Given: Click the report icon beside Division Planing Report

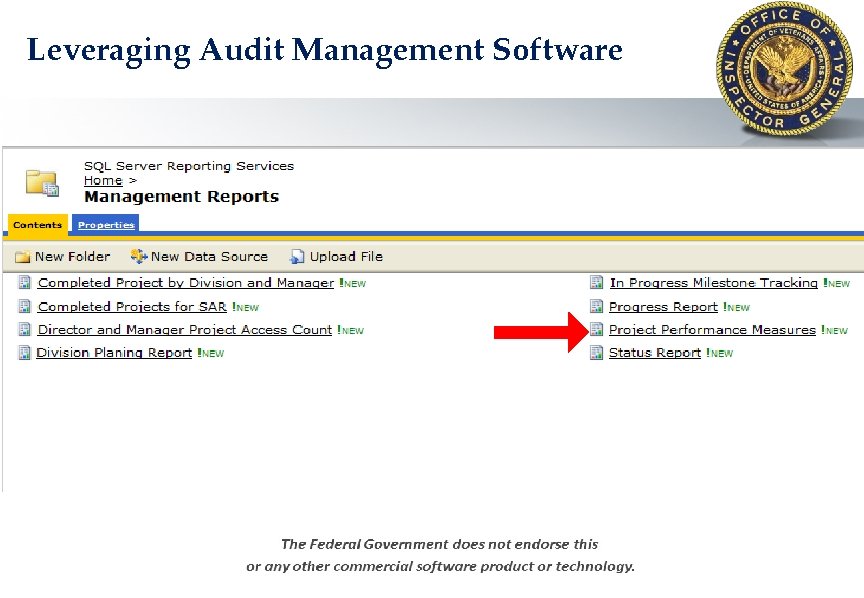Looking at the screenshot, I should point(24,352).
